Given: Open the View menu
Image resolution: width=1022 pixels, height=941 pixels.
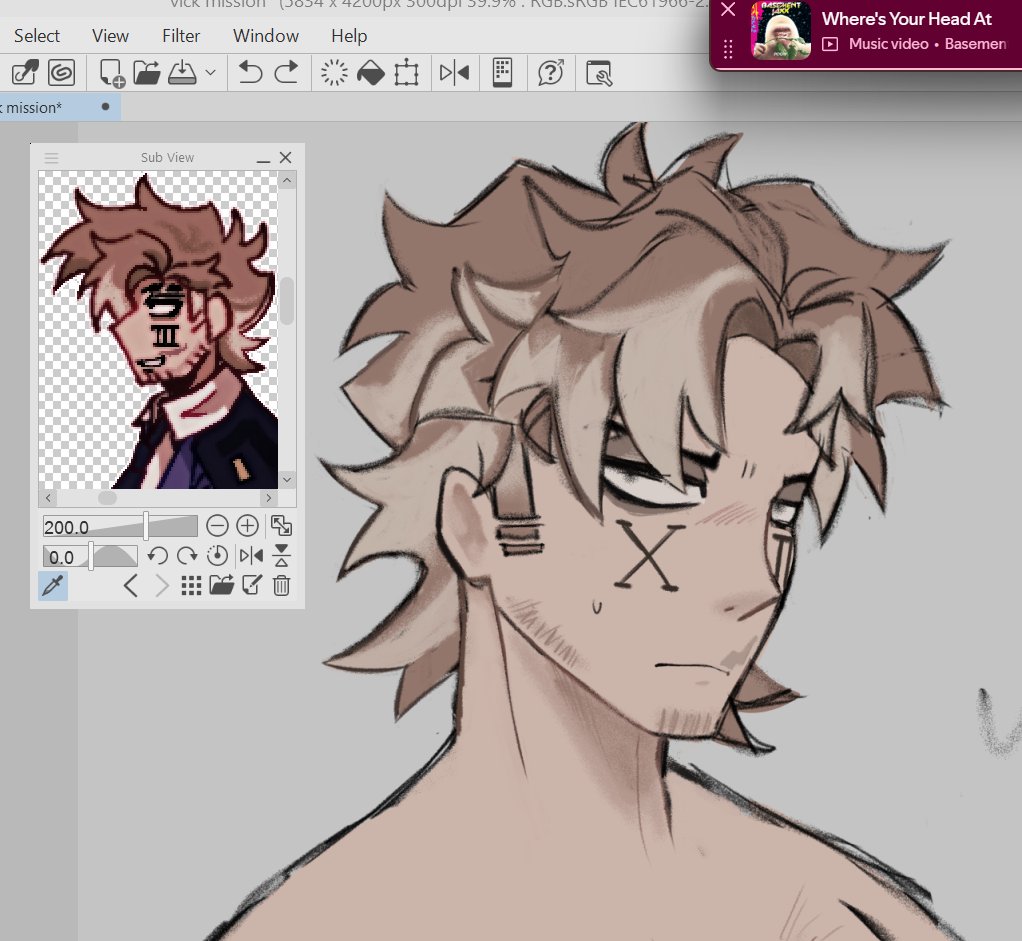Looking at the screenshot, I should click(110, 36).
